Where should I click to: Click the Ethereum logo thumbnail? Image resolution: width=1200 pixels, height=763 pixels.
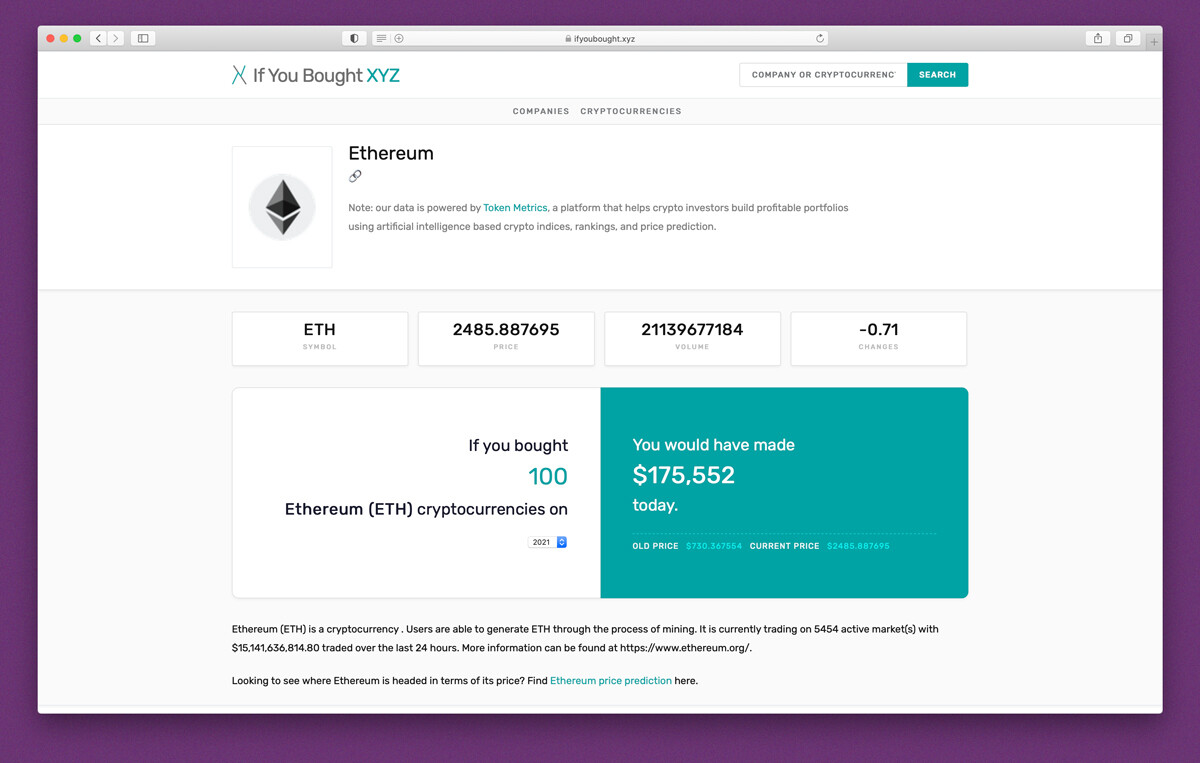(282, 207)
